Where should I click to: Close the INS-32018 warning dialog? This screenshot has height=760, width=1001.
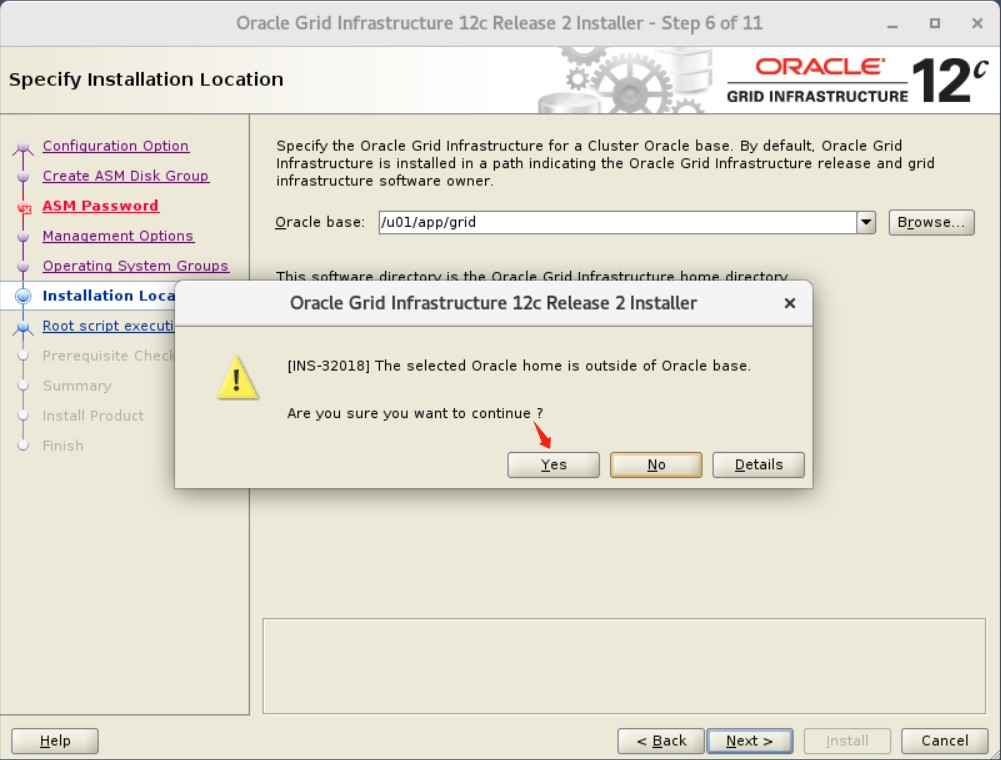(790, 303)
